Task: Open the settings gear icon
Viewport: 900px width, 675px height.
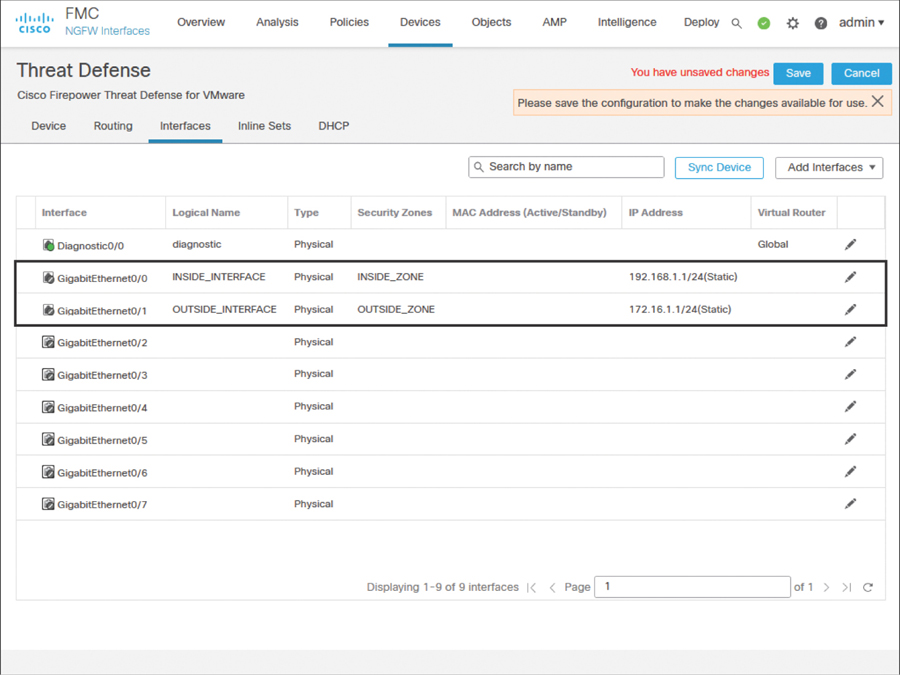Action: (792, 23)
